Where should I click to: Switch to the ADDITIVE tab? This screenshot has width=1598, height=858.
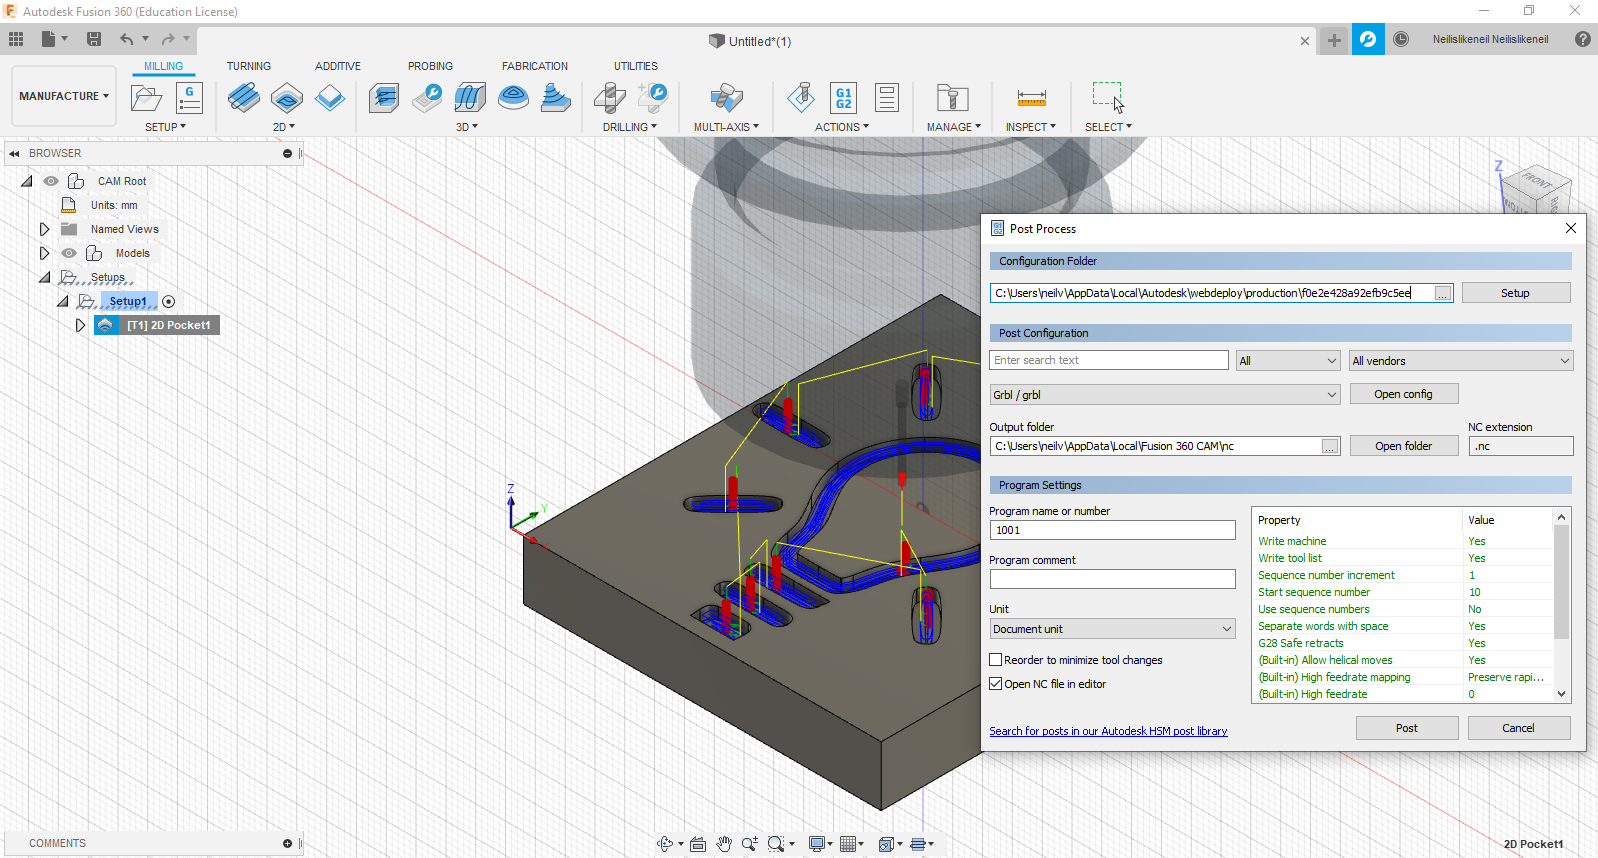click(338, 66)
